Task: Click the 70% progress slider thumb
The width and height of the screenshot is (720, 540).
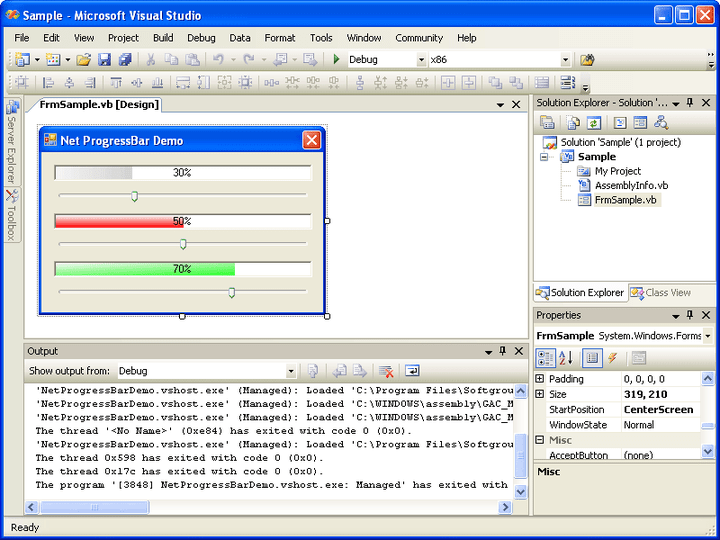Action: (231, 292)
